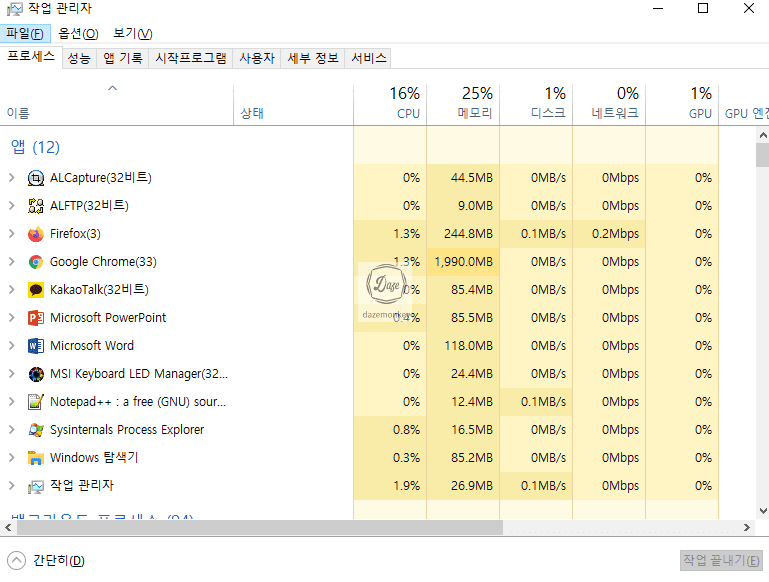Viewport: 769px width, 582px height.
Task: Click the 작업 관리자 process row icon
Action: tap(35, 486)
